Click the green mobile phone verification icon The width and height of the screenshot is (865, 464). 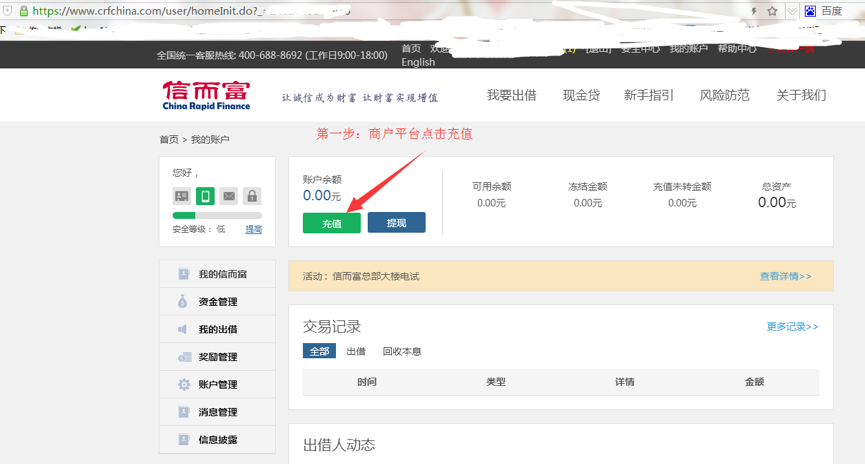(205, 196)
